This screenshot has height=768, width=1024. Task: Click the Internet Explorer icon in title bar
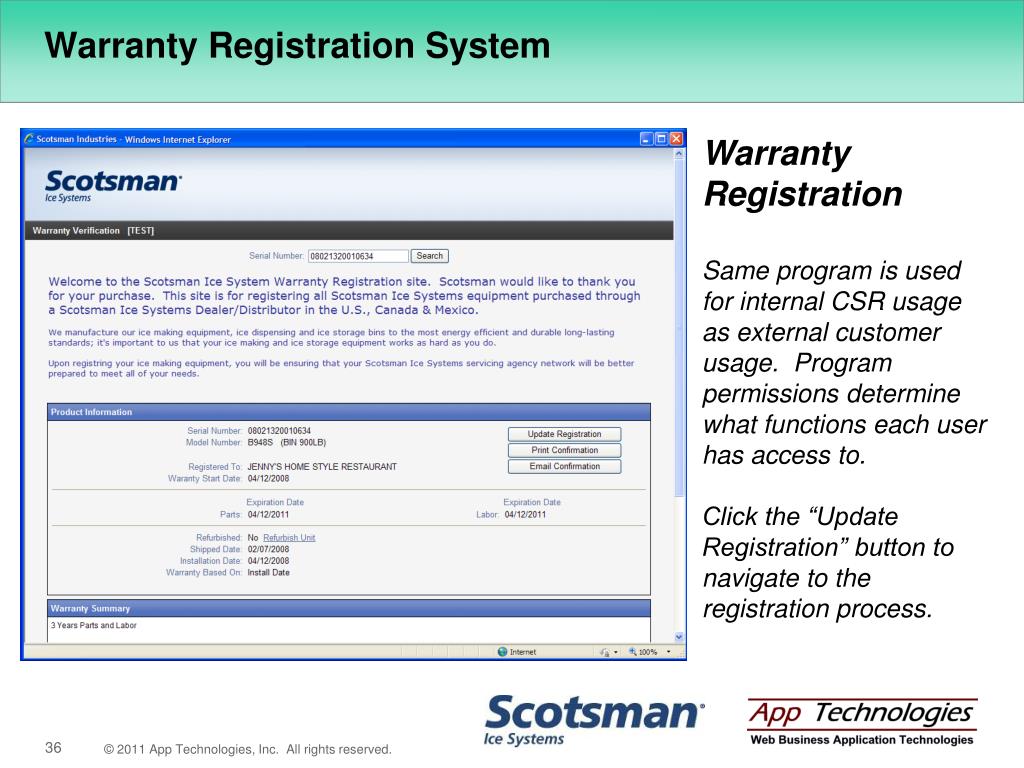(x=29, y=138)
